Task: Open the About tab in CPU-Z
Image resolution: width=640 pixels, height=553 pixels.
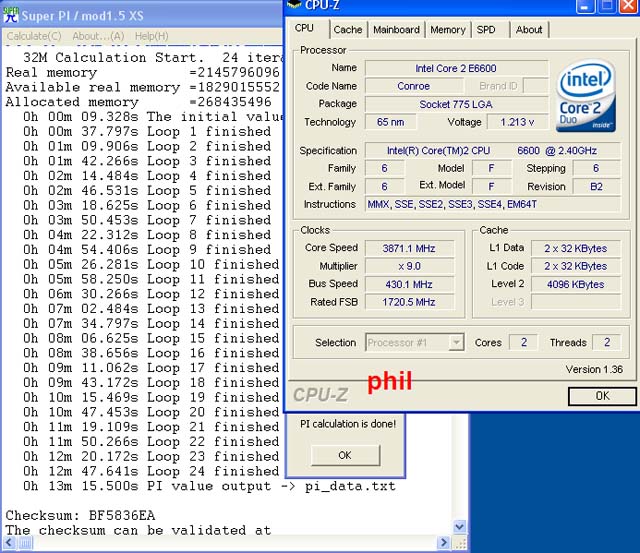Action: pos(529,30)
